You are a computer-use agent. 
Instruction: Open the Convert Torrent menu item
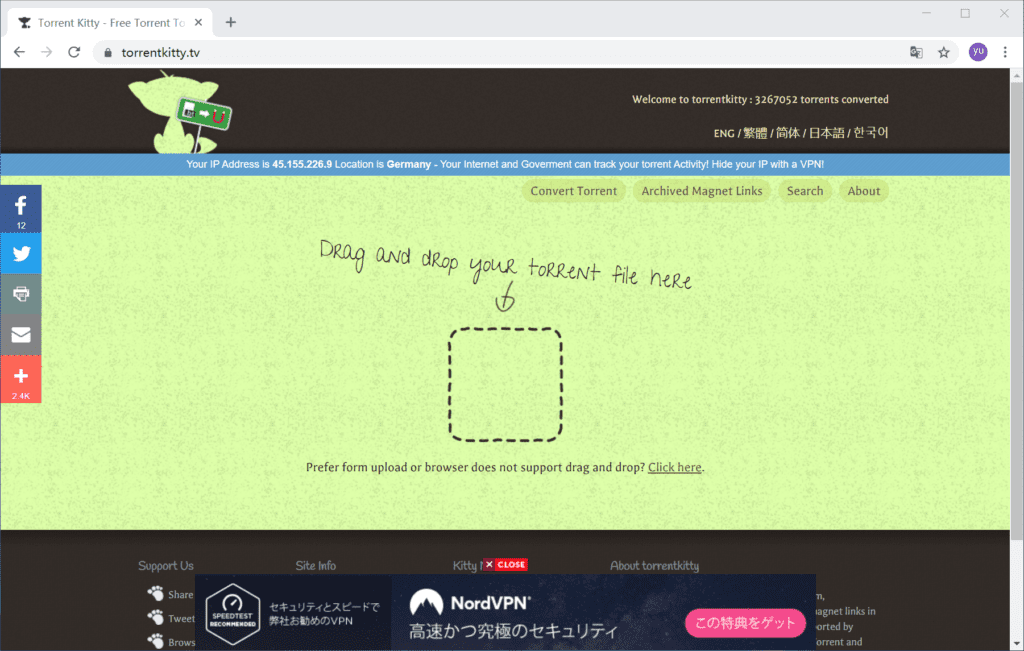click(573, 191)
